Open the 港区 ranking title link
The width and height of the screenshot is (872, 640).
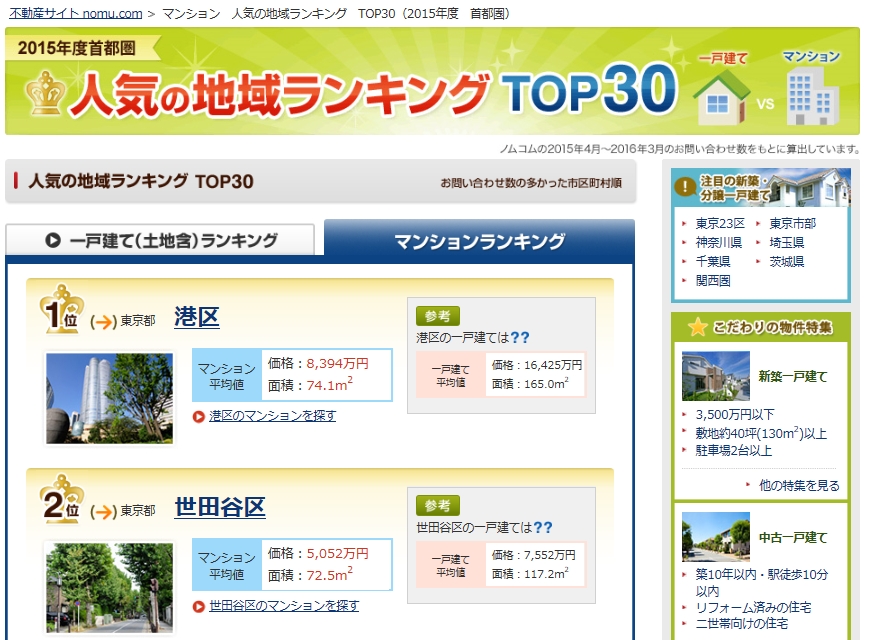[196, 318]
